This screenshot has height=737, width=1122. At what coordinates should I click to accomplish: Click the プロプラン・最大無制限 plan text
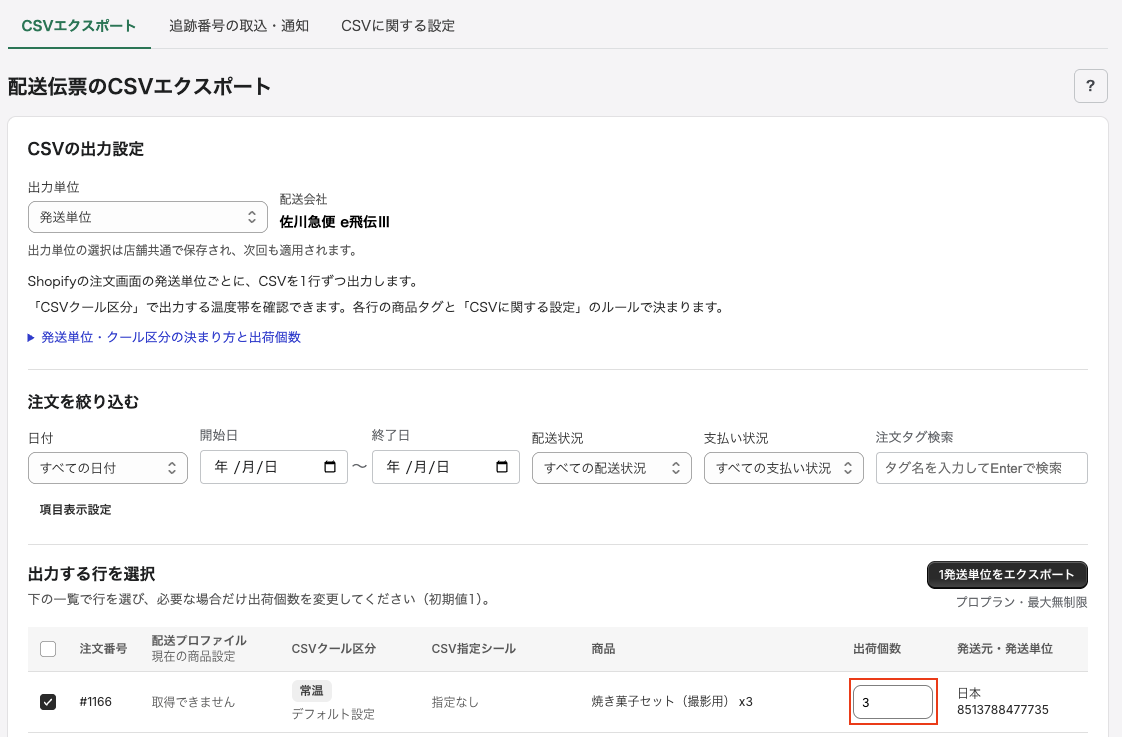coord(1021,602)
